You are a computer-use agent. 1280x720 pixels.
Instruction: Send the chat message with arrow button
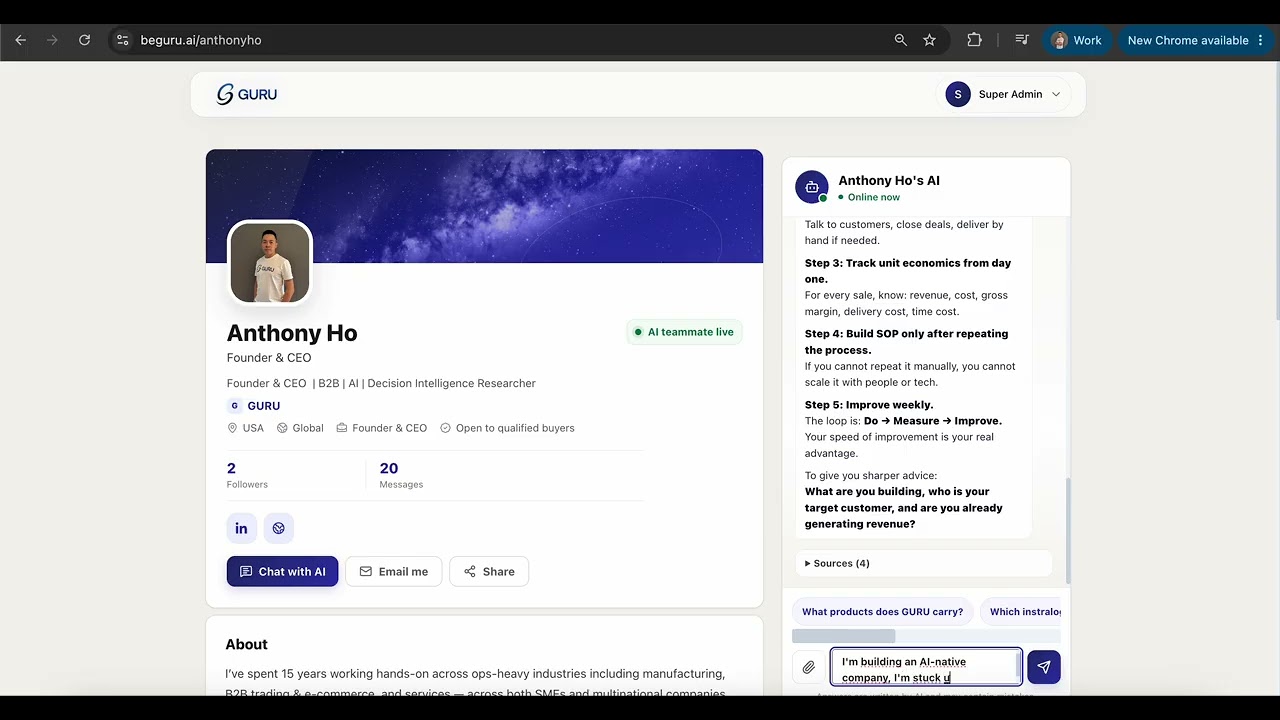tap(1043, 667)
